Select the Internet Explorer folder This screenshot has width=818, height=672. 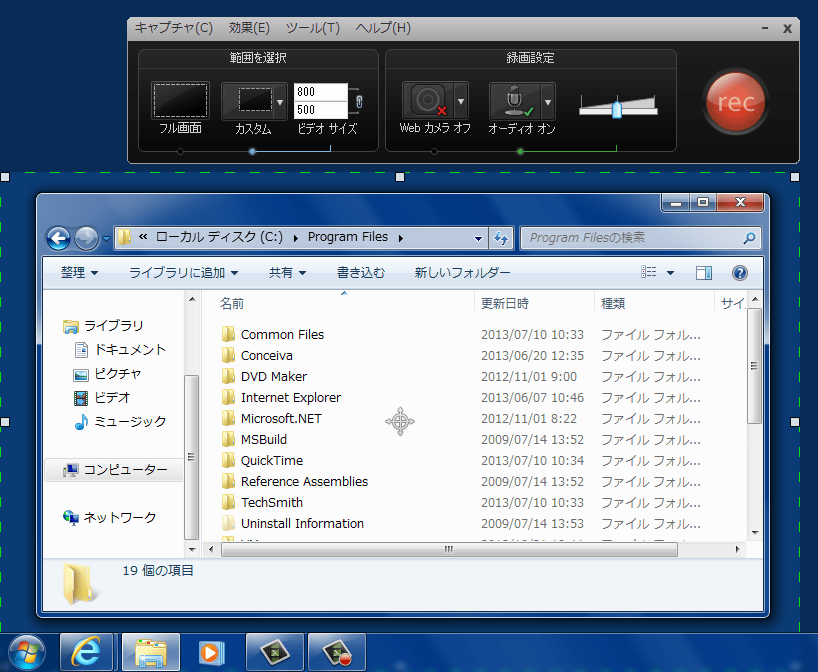coord(291,398)
